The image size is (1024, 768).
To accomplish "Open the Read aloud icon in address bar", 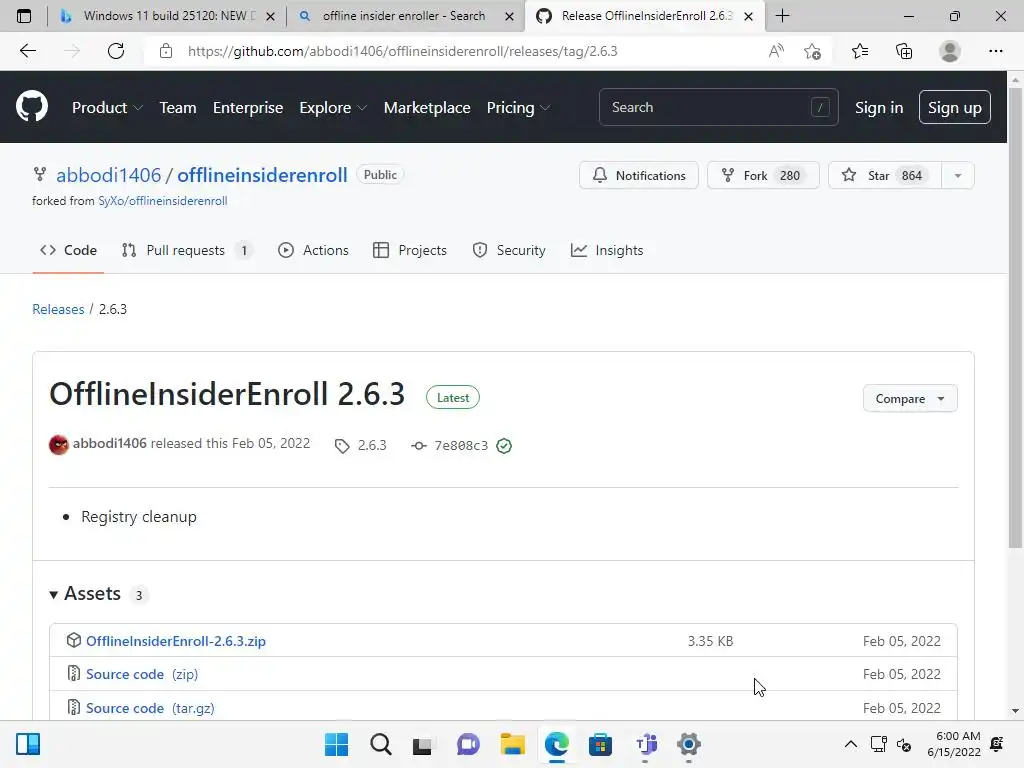I will (x=776, y=51).
